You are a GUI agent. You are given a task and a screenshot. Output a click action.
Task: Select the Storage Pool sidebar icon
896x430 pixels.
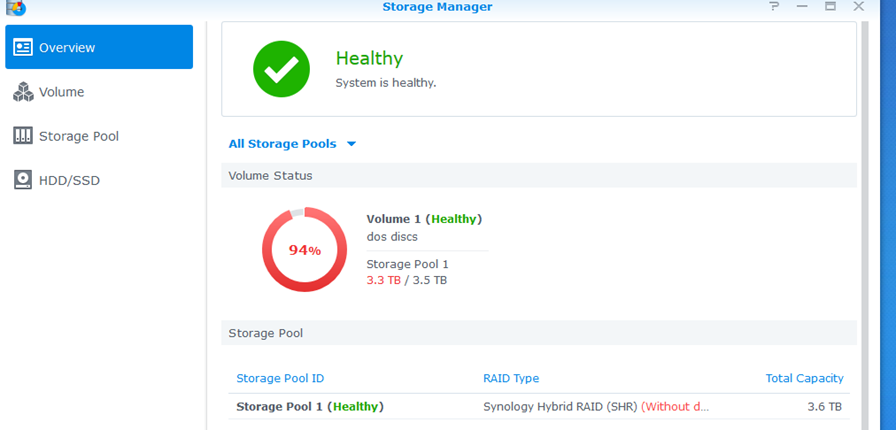(x=23, y=136)
